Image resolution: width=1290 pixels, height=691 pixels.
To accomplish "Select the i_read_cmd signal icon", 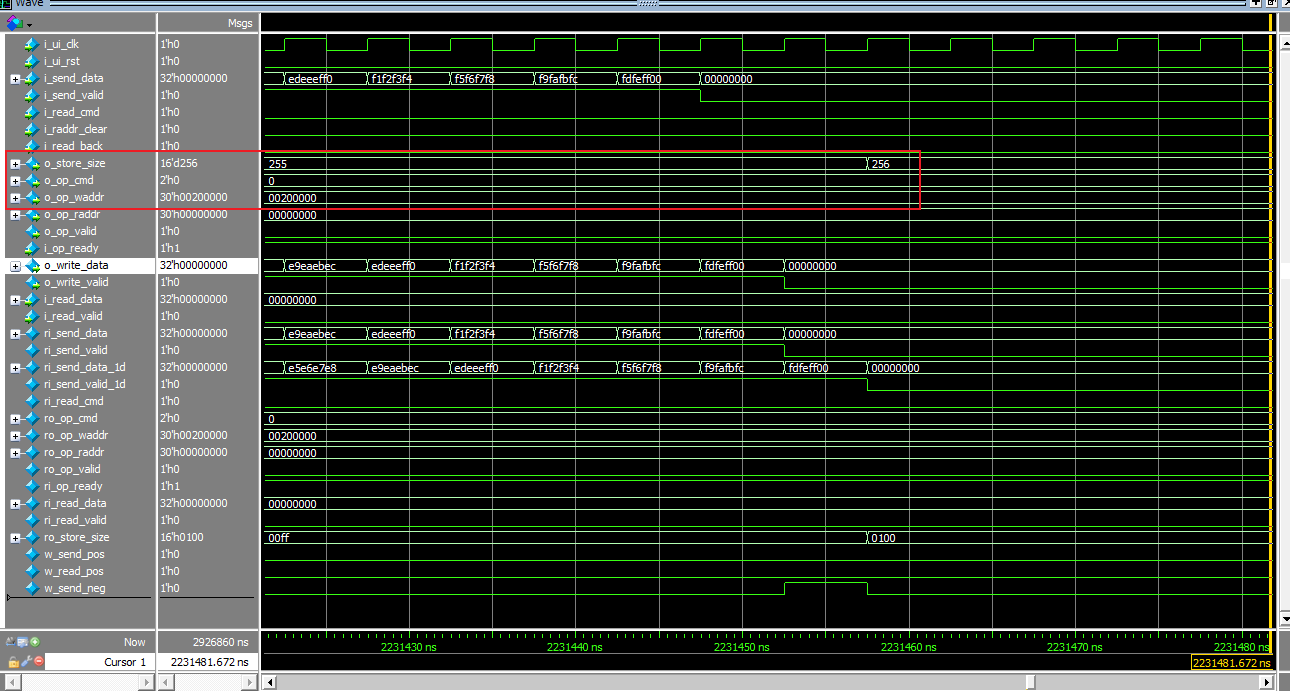I will point(31,112).
